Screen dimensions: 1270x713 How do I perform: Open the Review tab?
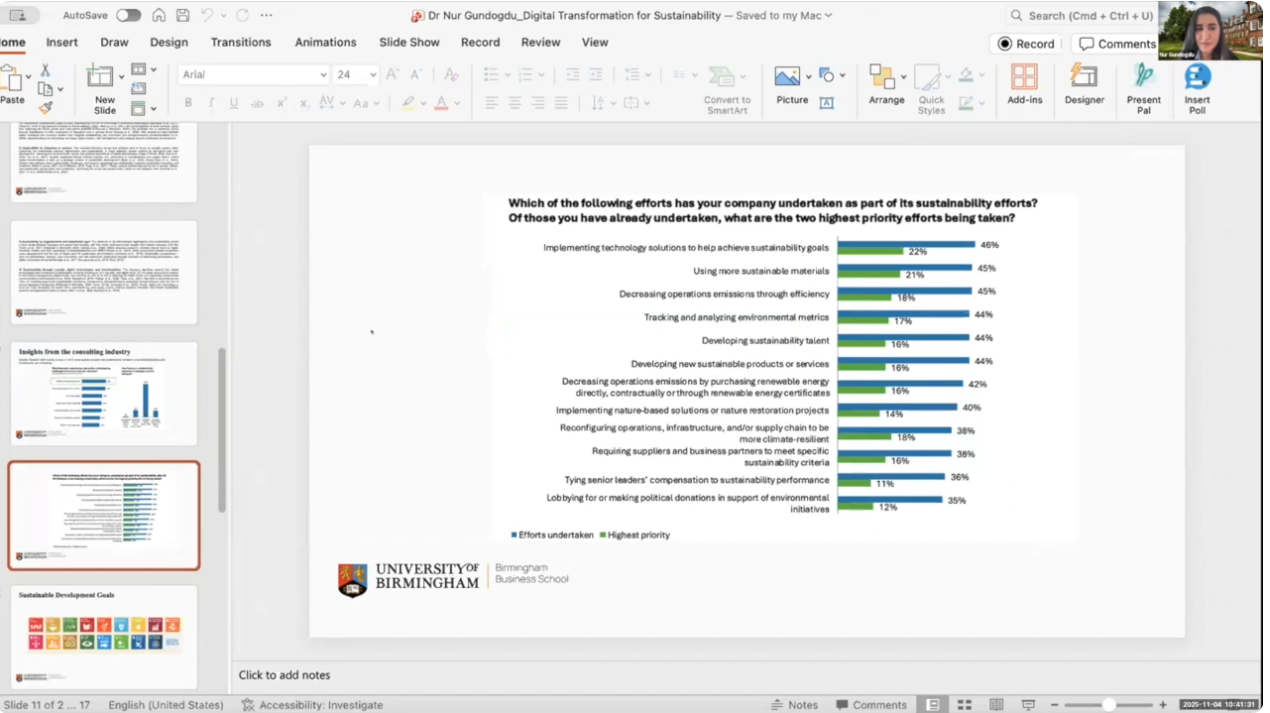540,42
